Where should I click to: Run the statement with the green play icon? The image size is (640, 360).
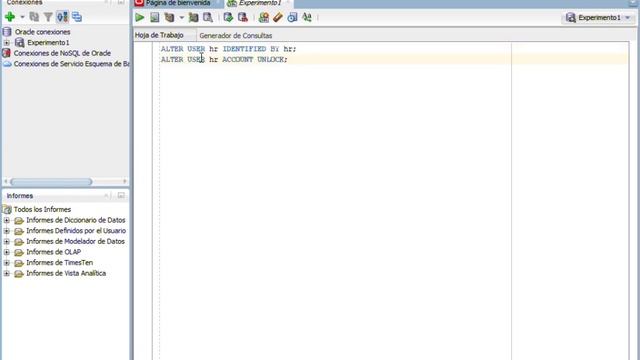coord(140,17)
